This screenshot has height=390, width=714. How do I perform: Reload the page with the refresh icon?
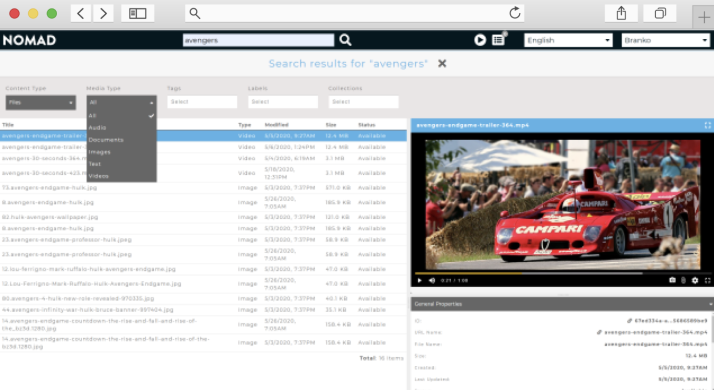515,13
